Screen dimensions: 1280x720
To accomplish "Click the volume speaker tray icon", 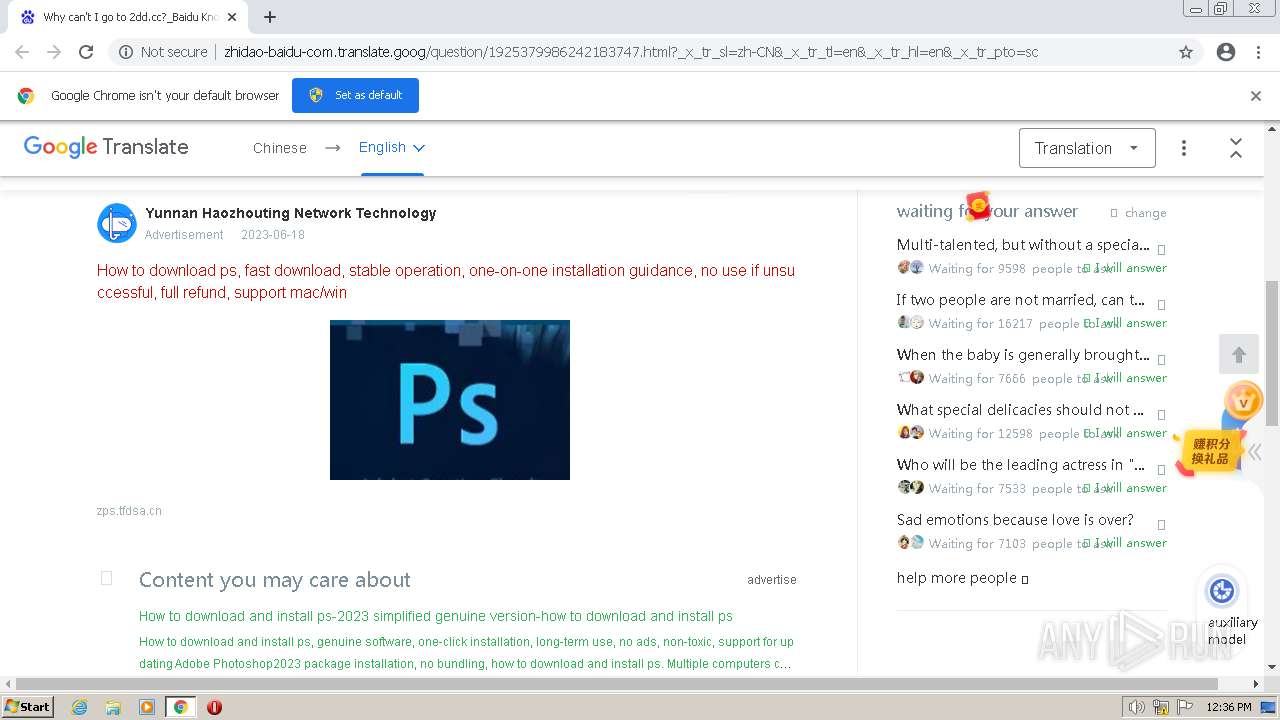I will pyautogui.click(x=1137, y=707).
